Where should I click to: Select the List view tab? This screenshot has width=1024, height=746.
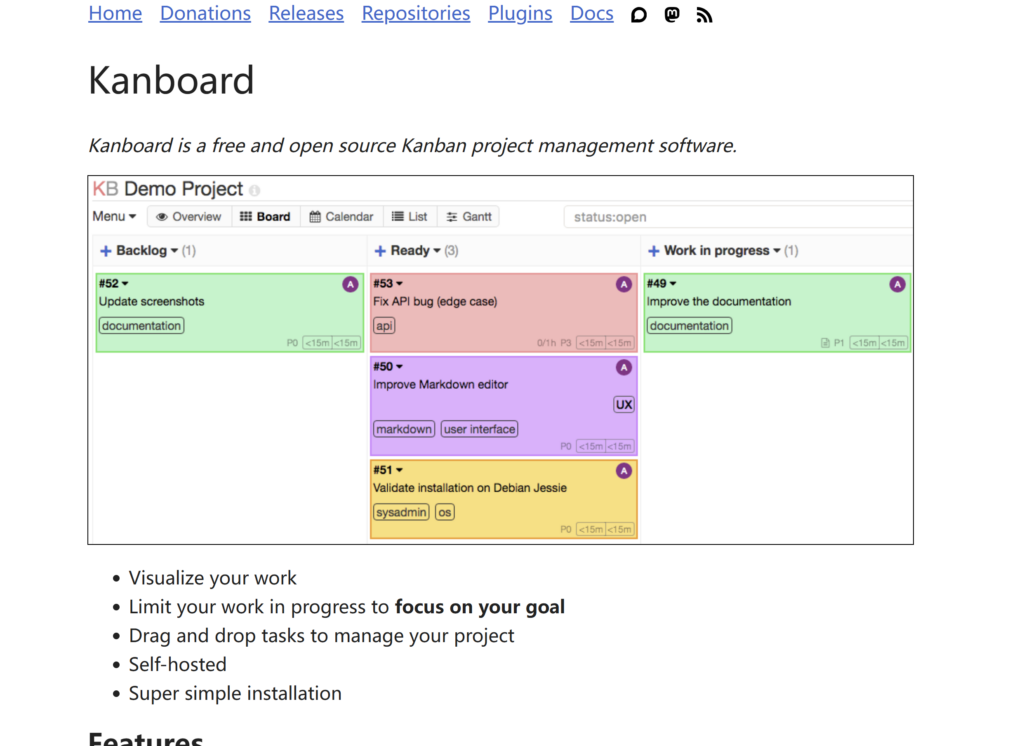[x=409, y=217]
